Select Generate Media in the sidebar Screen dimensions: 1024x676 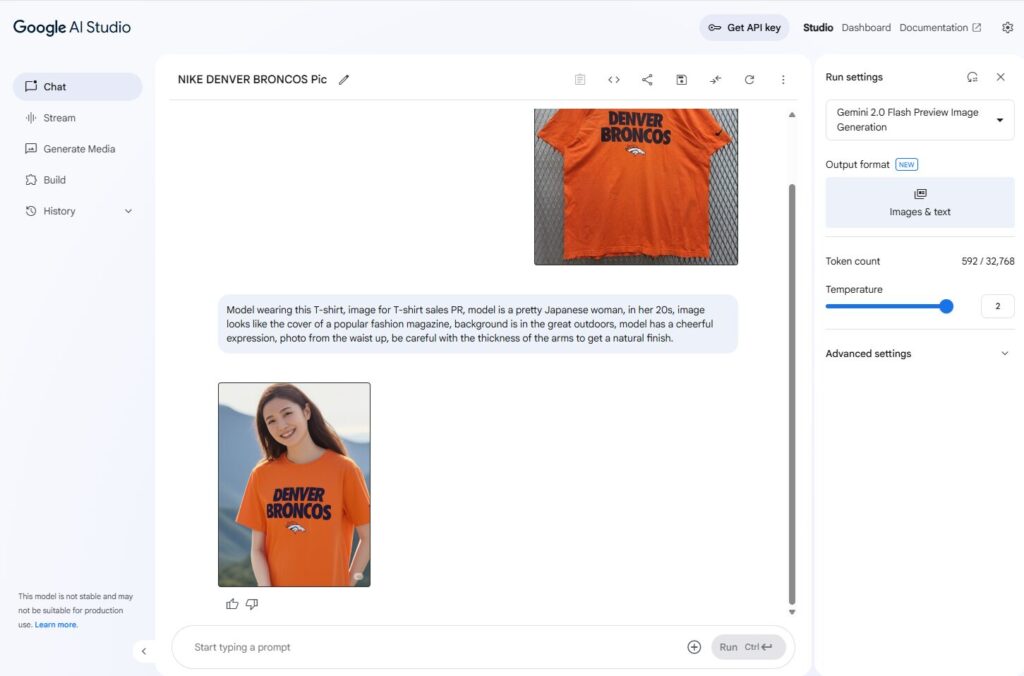coord(77,149)
